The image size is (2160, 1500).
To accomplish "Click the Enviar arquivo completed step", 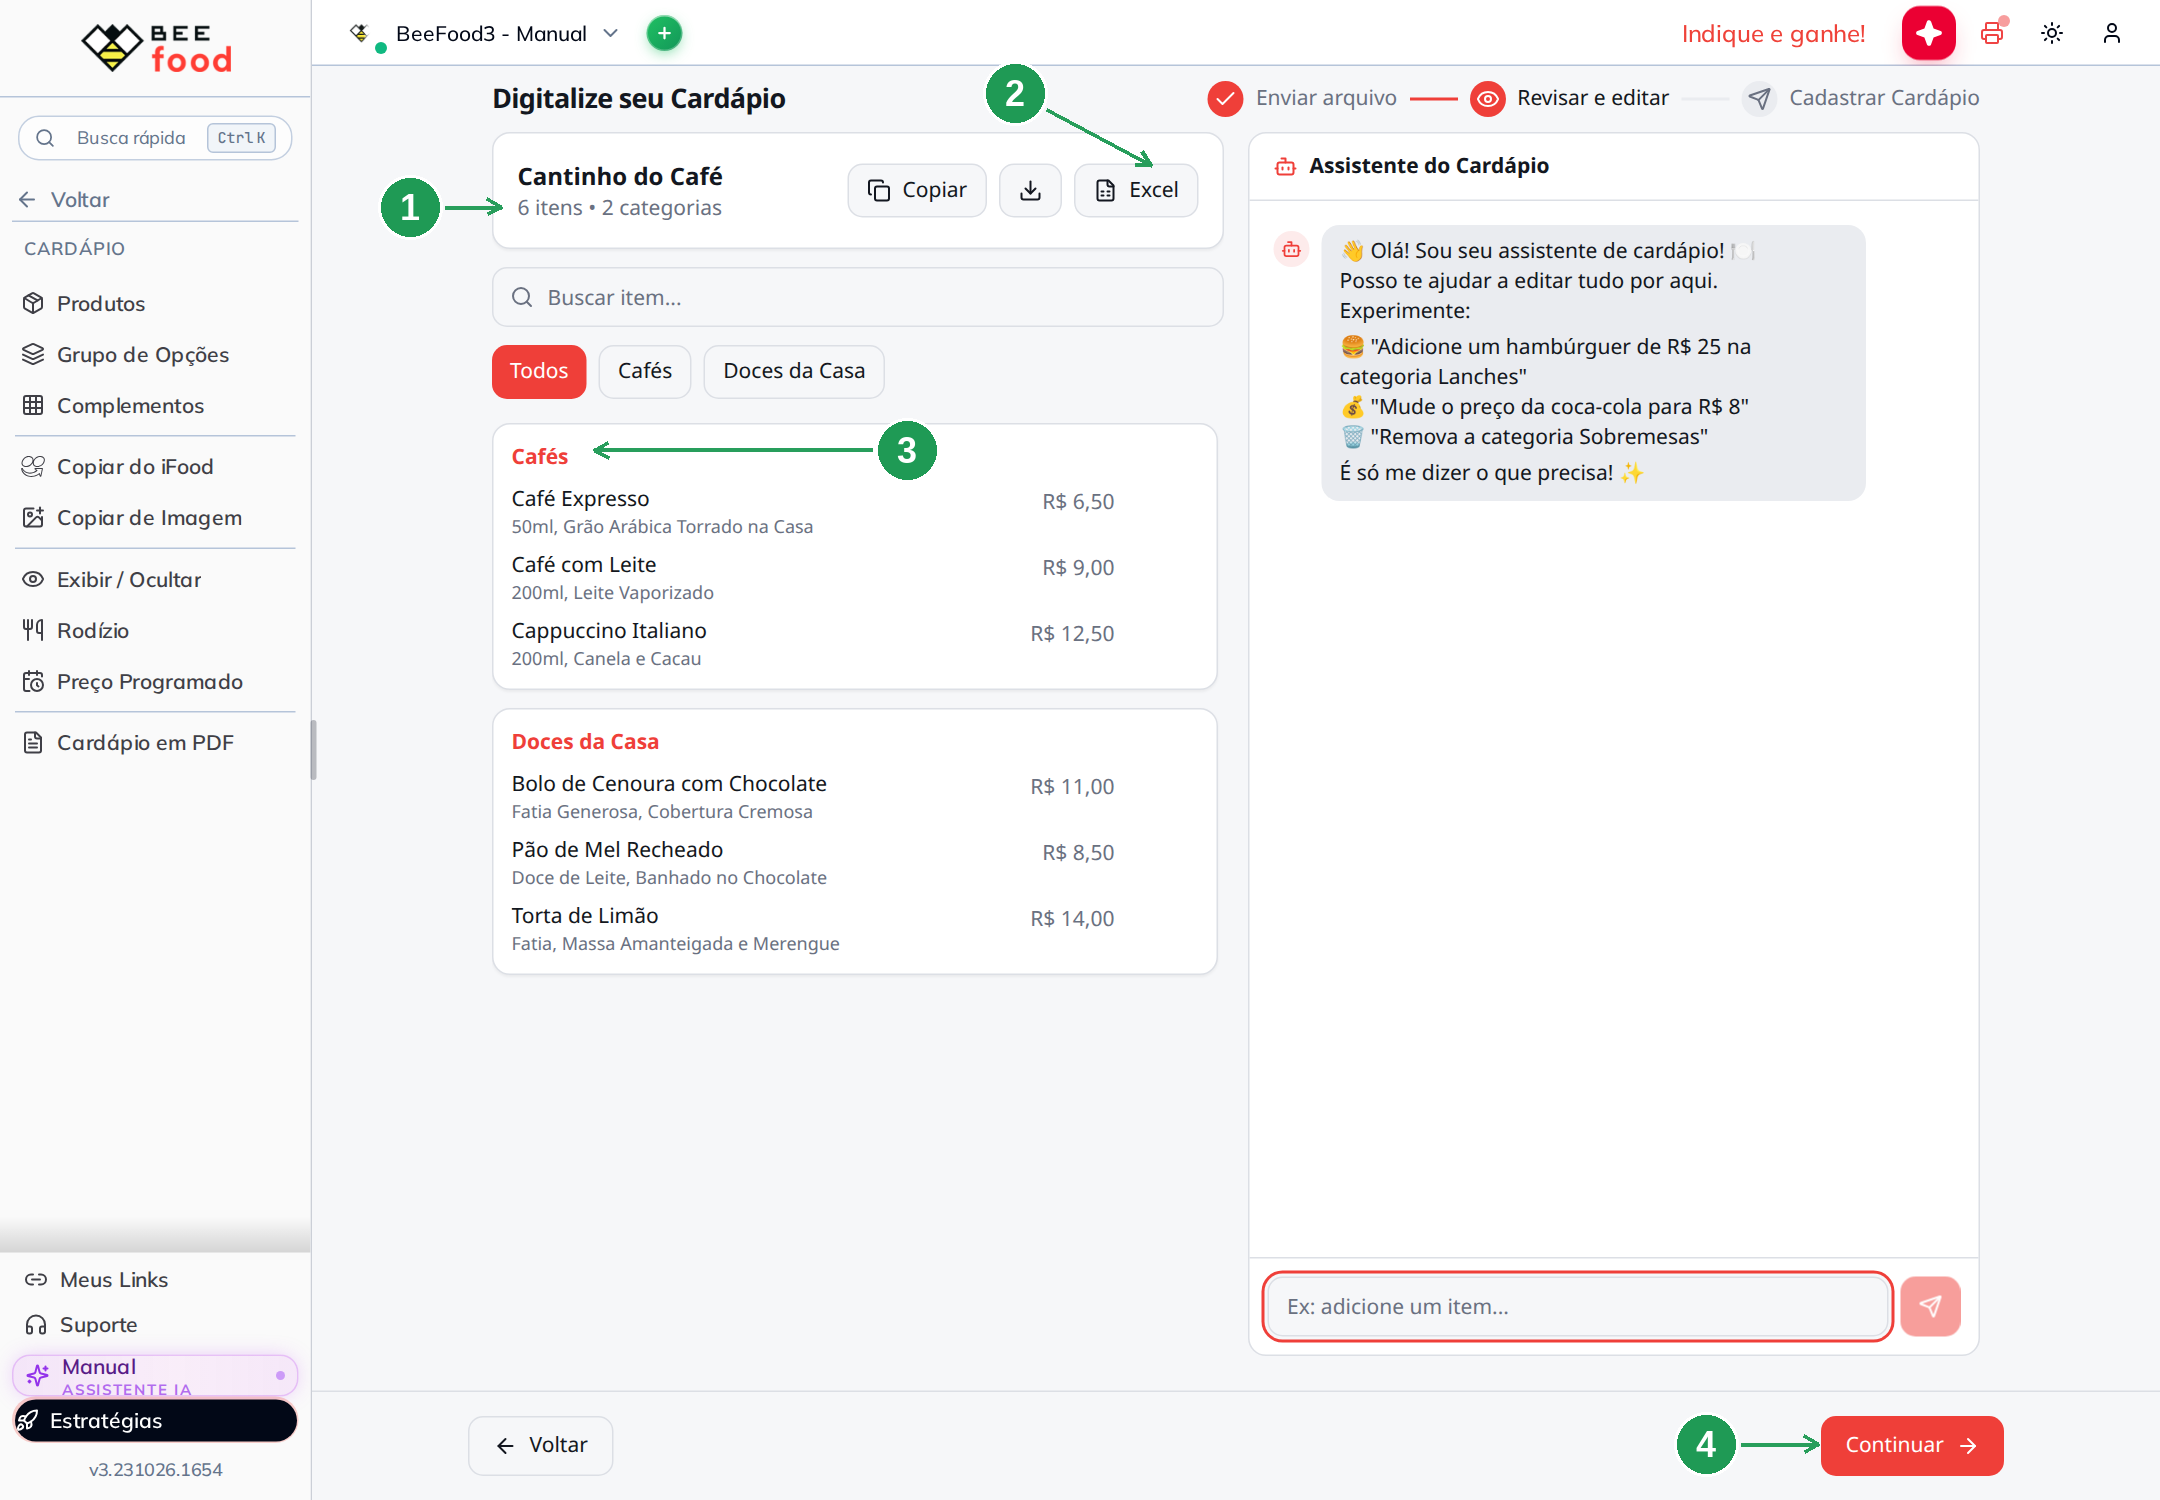I will coord(1302,98).
